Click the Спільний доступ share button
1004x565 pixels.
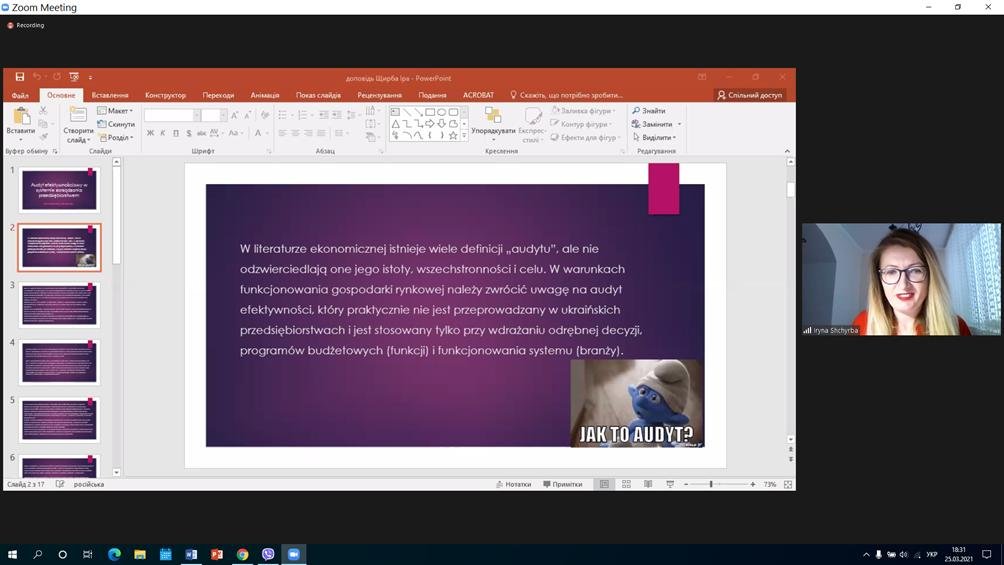pos(750,95)
